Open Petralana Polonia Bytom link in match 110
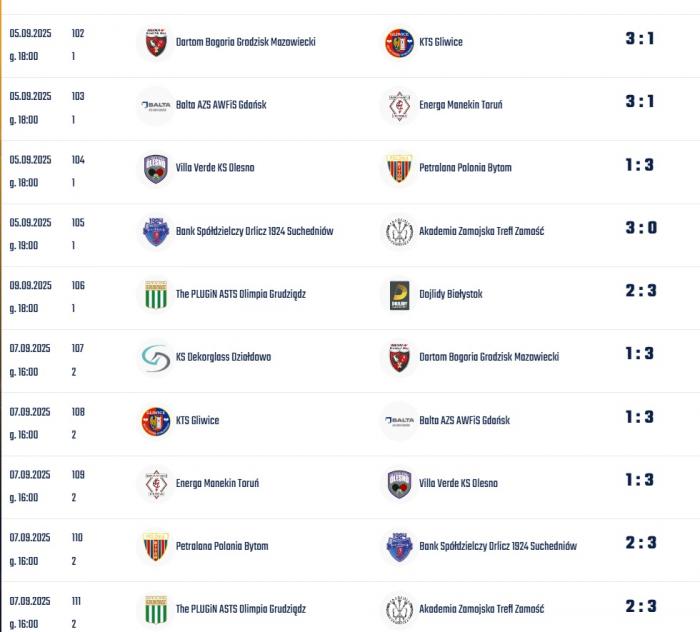700x632 pixels. [x=222, y=546]
